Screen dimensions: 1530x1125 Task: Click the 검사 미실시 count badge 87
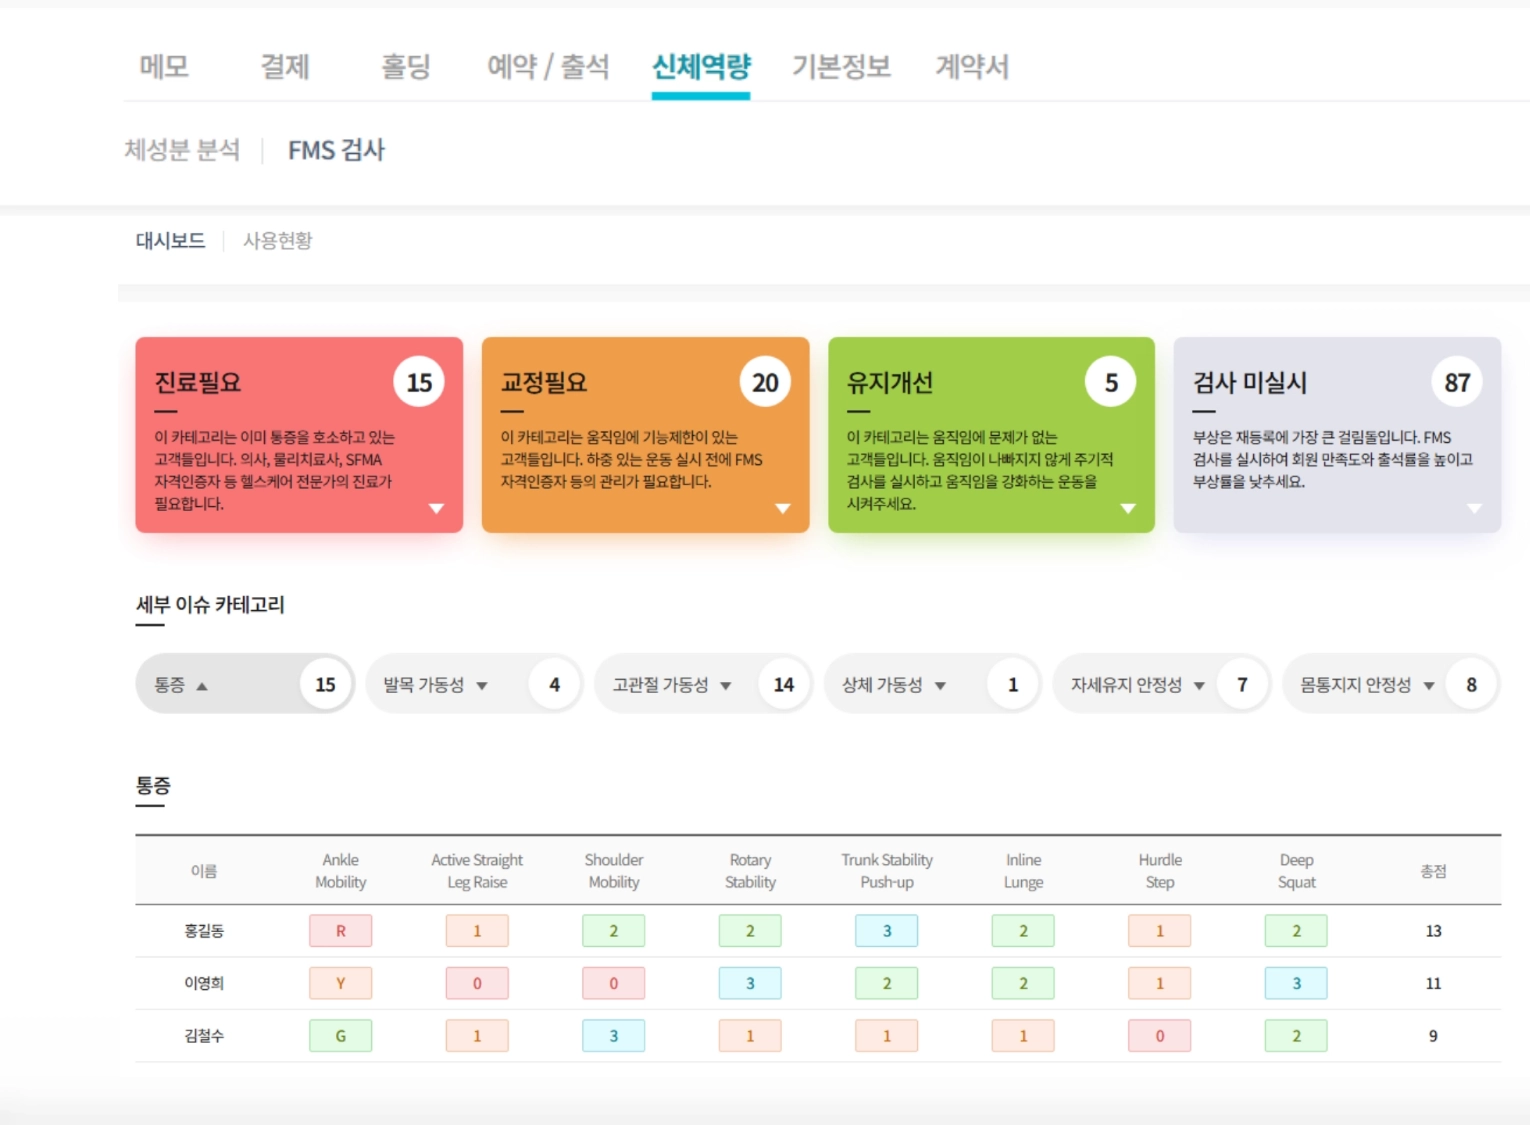(1457, 382)
